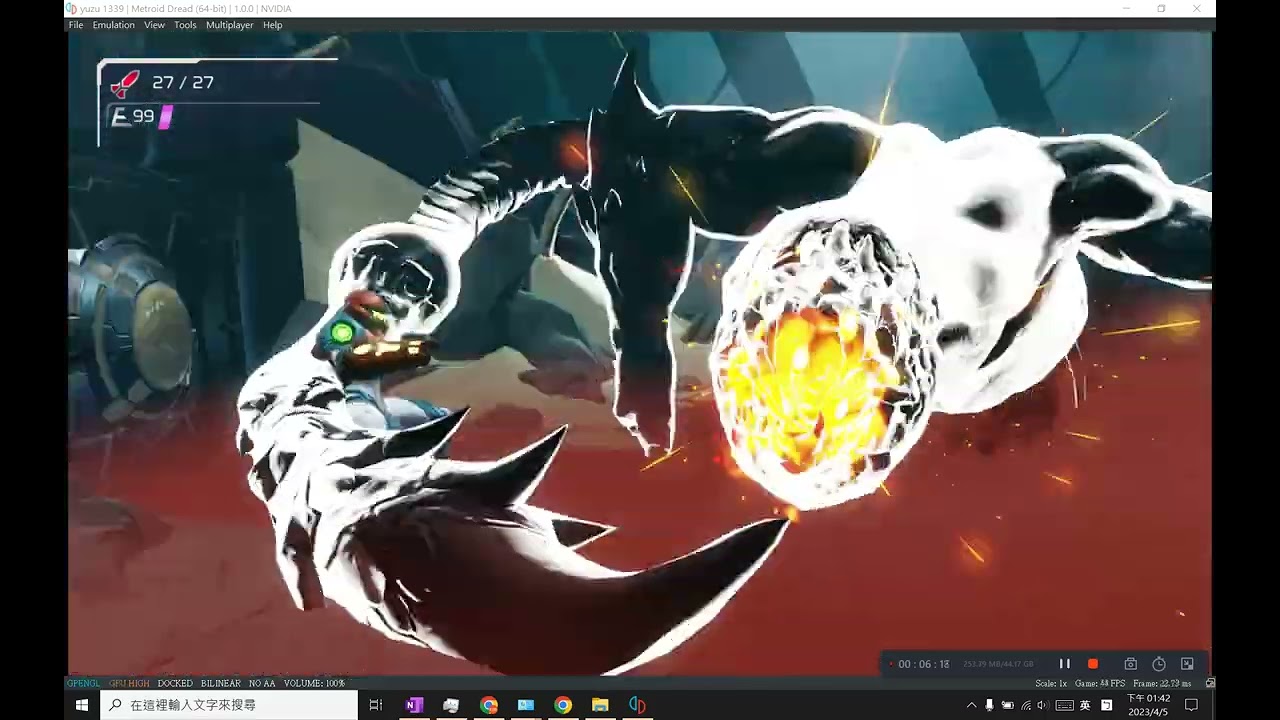Image resolution: width=1280 pixels, height=720 pixels.
Task: Pause the screen recording
Action: pyautogui.click(x=1064, y=664)
